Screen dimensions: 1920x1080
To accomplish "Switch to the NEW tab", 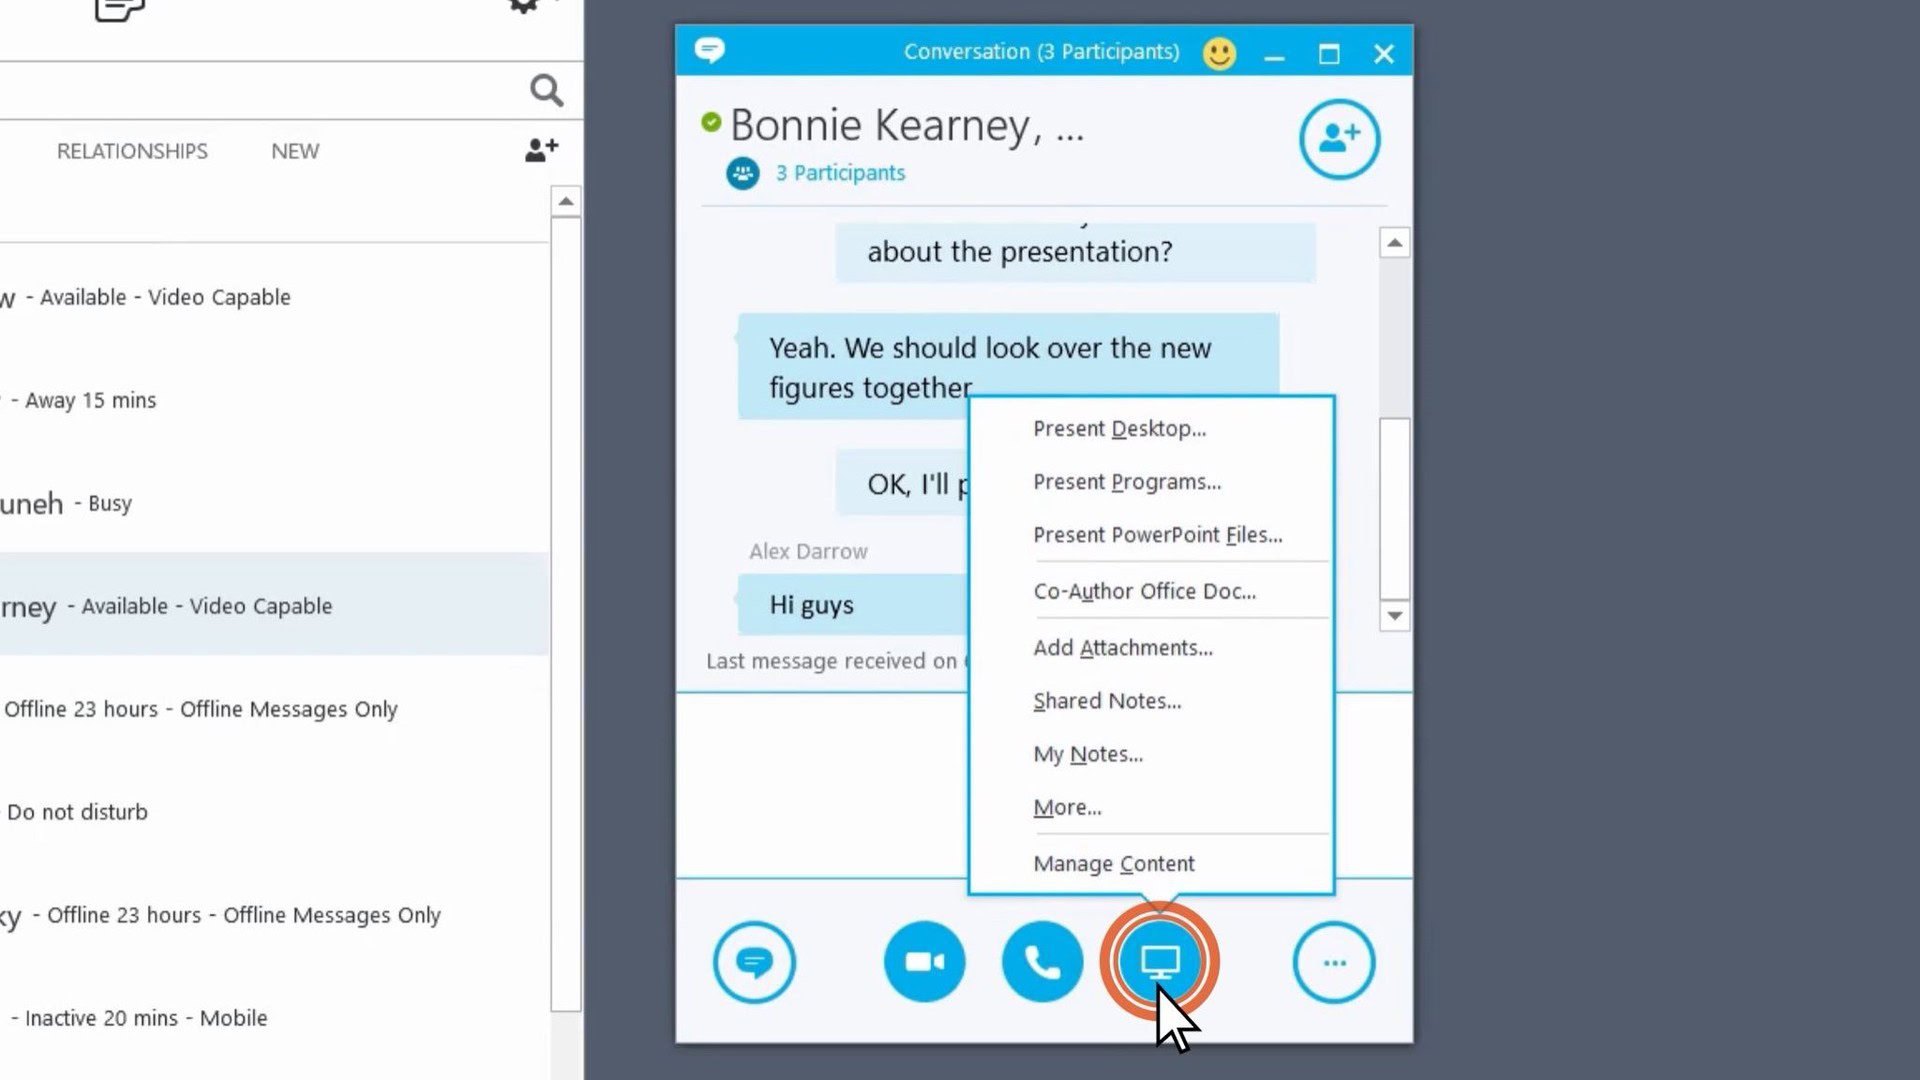I will pos(294,151).
